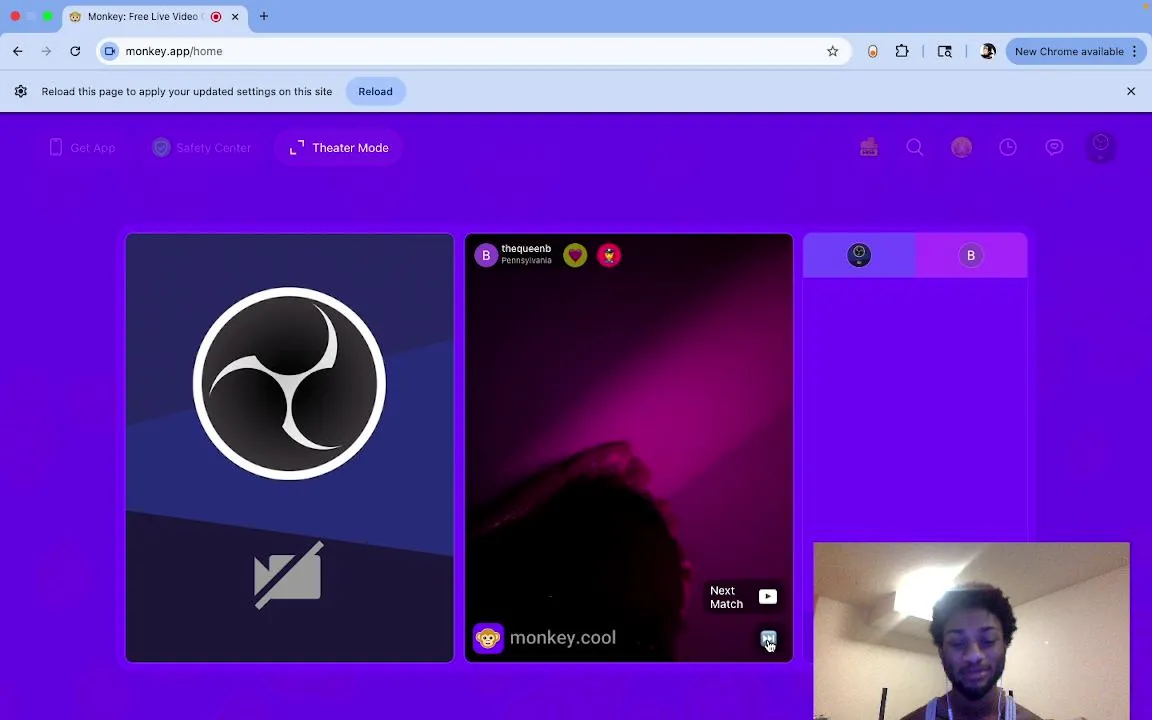Image resolution: width=1152 pixels, height=720 pixels.
Task: Reload the monkey.app page
Action: [75, 51]
